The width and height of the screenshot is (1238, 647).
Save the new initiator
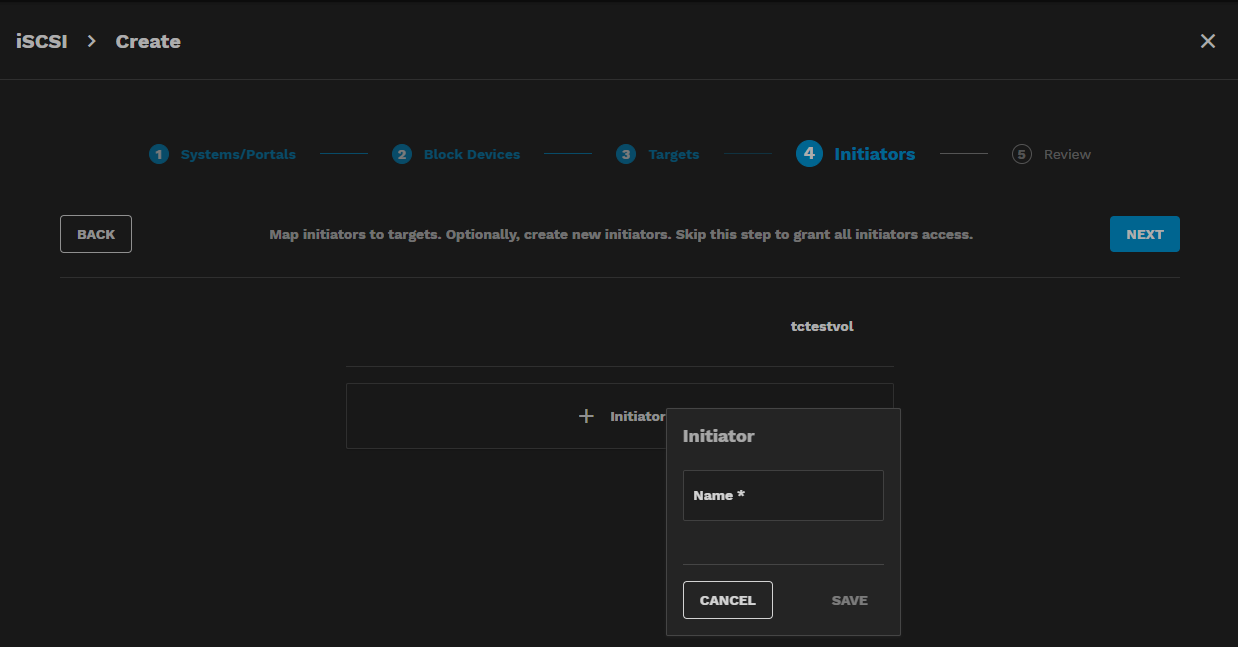849,600
